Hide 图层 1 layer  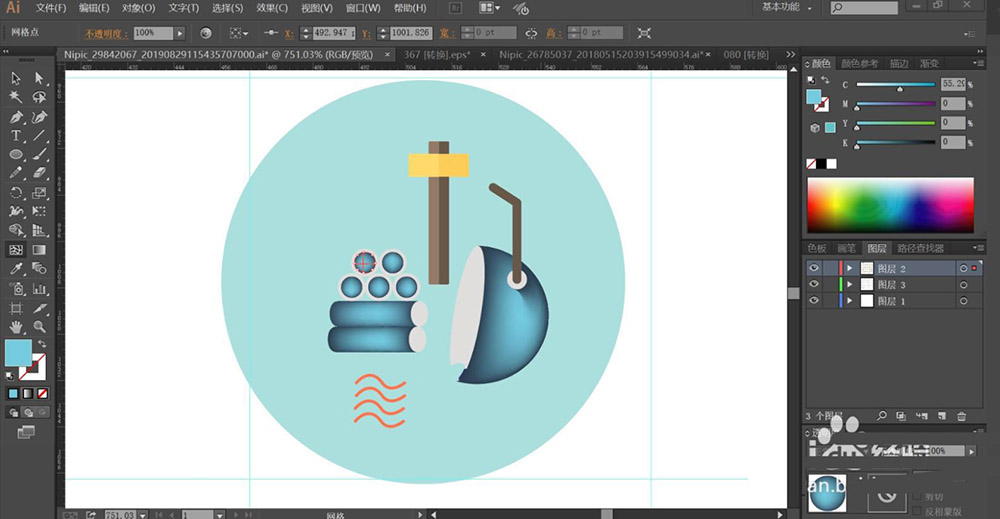[x=814, y=301]
